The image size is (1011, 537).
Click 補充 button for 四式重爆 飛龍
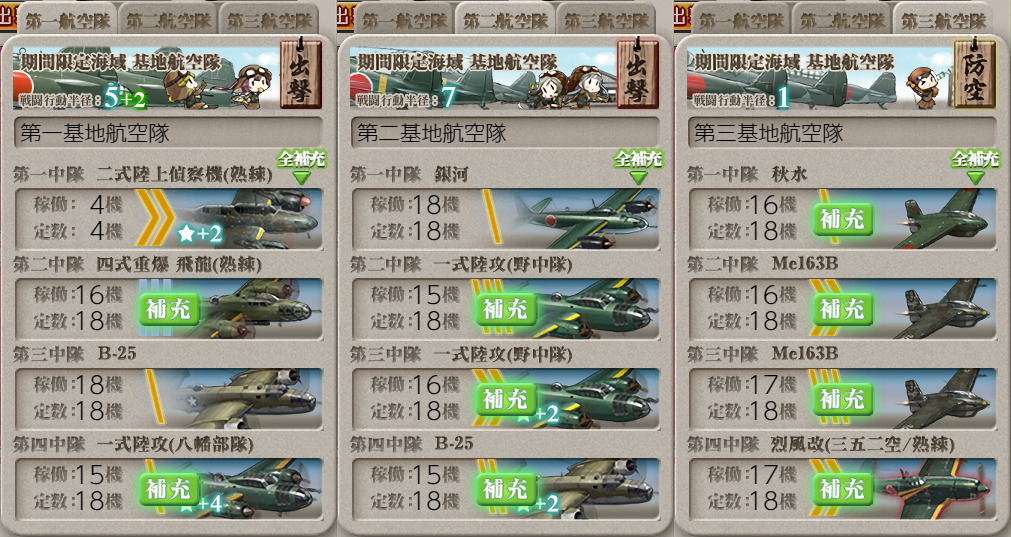click(169, 309)
